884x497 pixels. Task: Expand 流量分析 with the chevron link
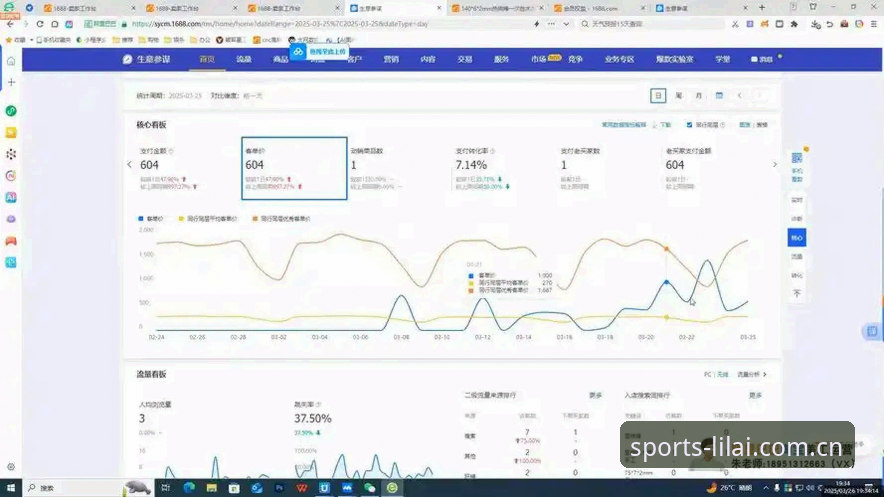coord(752,374)
